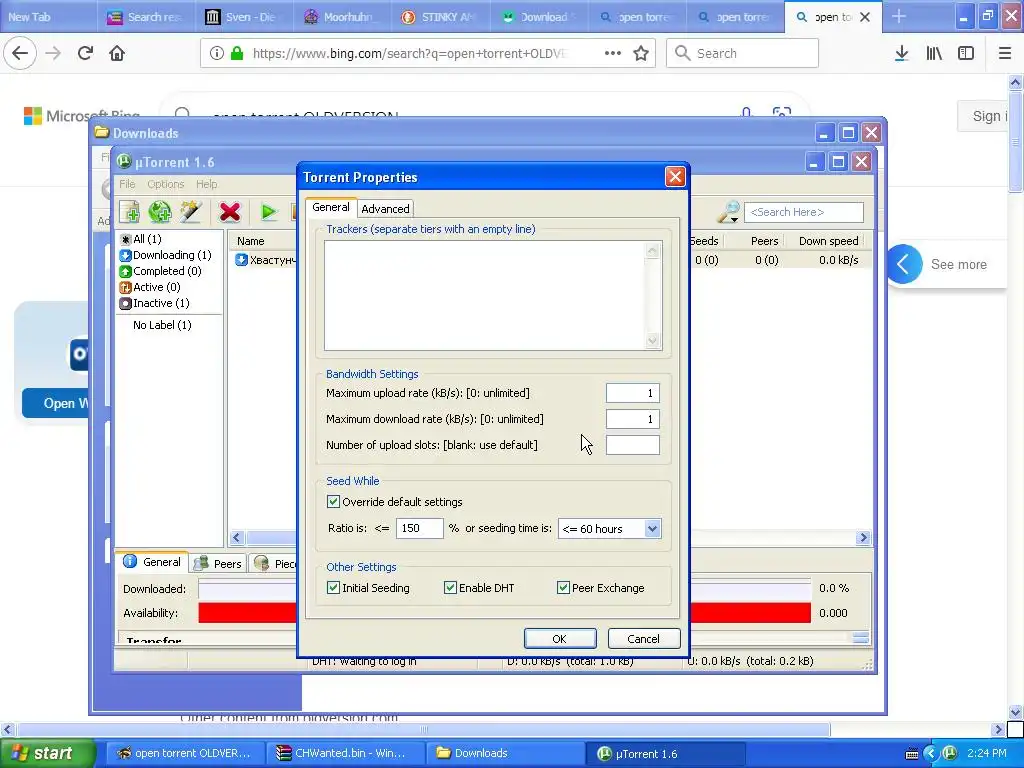Image resolution: width=1024 pixels, height=768 pixels.
Task: Open Firefox library icon
Action: click(x=934, y=54)
